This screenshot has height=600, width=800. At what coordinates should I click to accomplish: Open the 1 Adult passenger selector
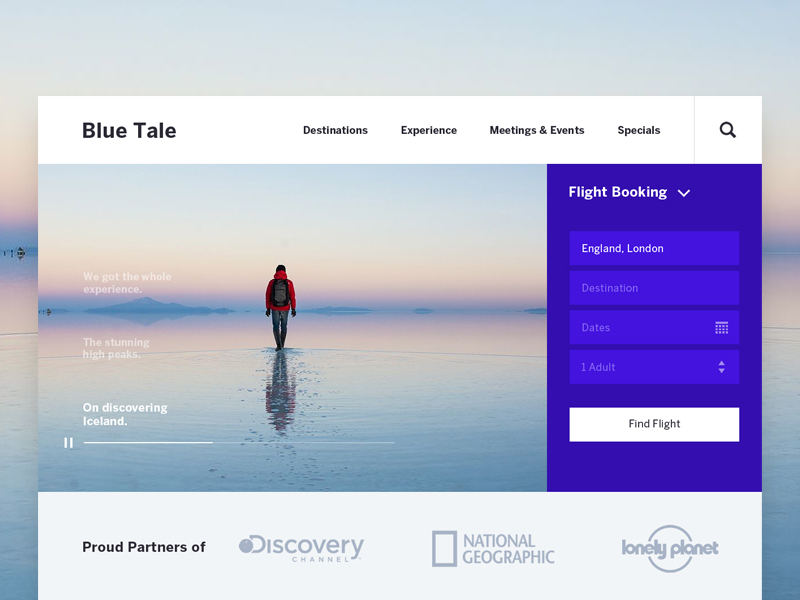coord(654,367)
